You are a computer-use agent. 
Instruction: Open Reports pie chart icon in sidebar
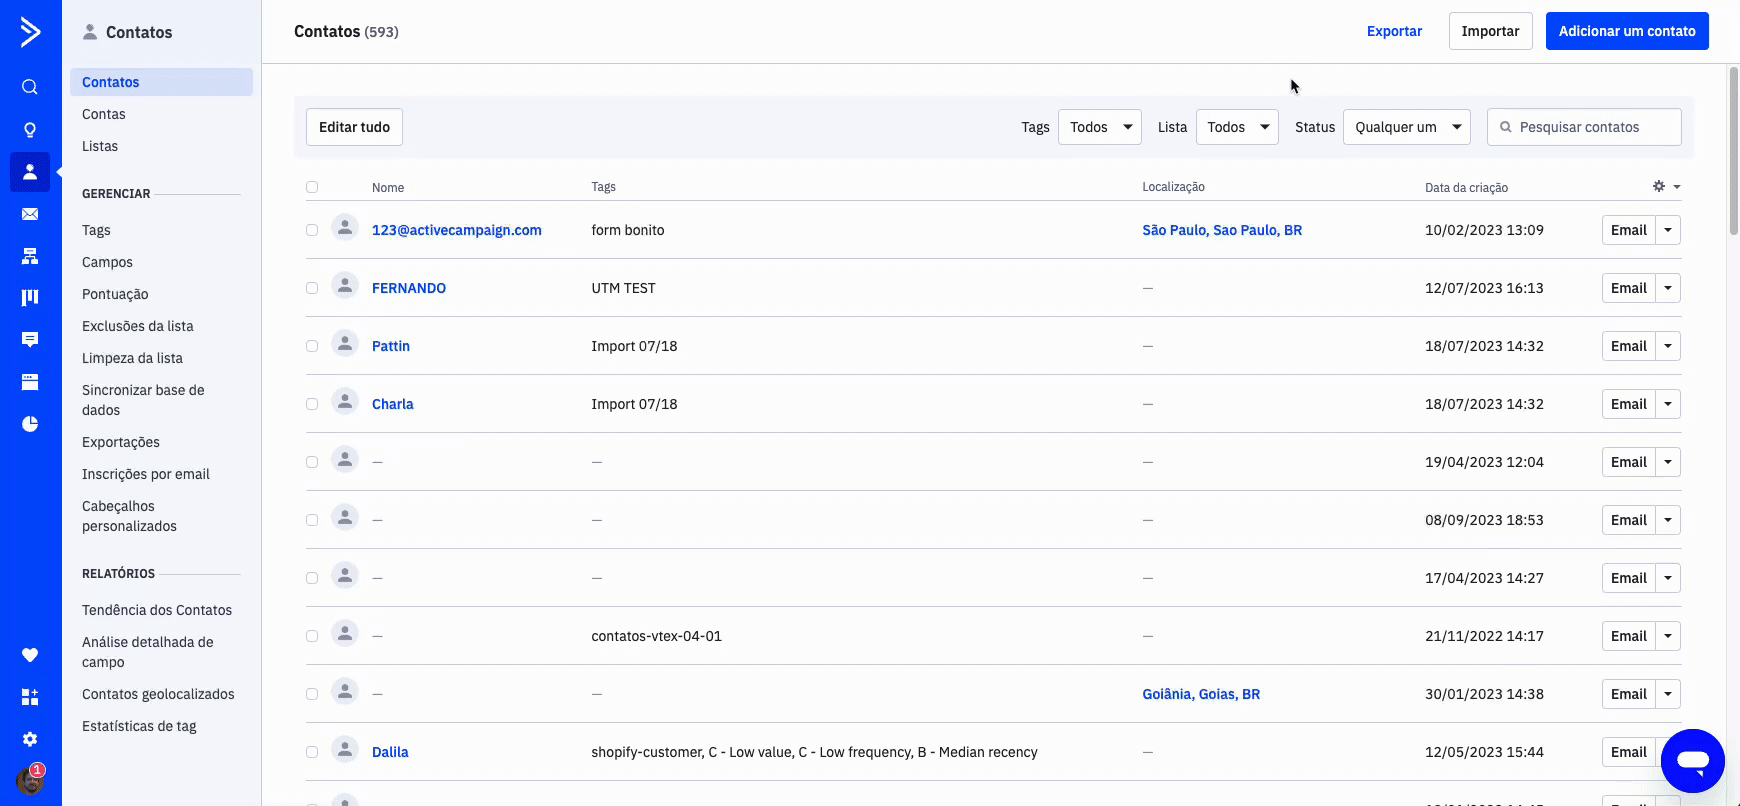pos(30,424)
